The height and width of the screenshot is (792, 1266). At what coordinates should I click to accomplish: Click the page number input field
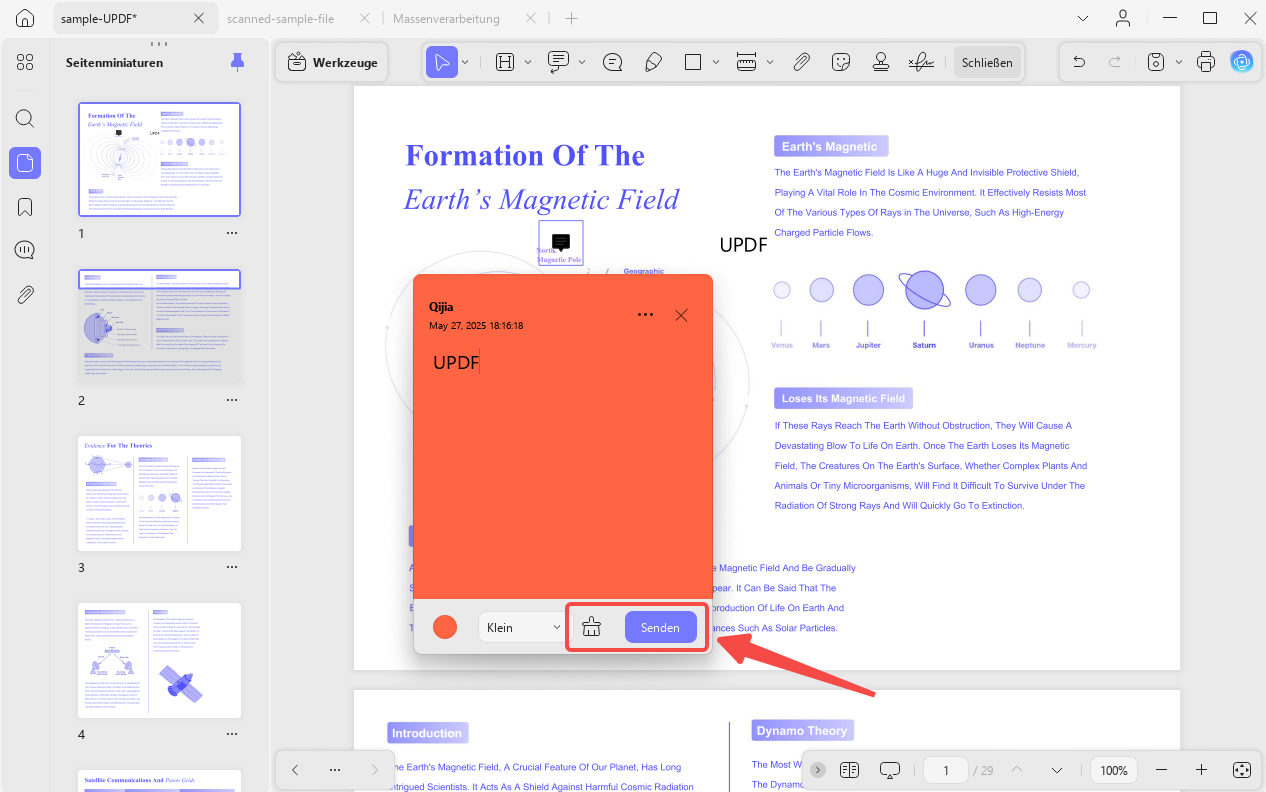point(945,770)
